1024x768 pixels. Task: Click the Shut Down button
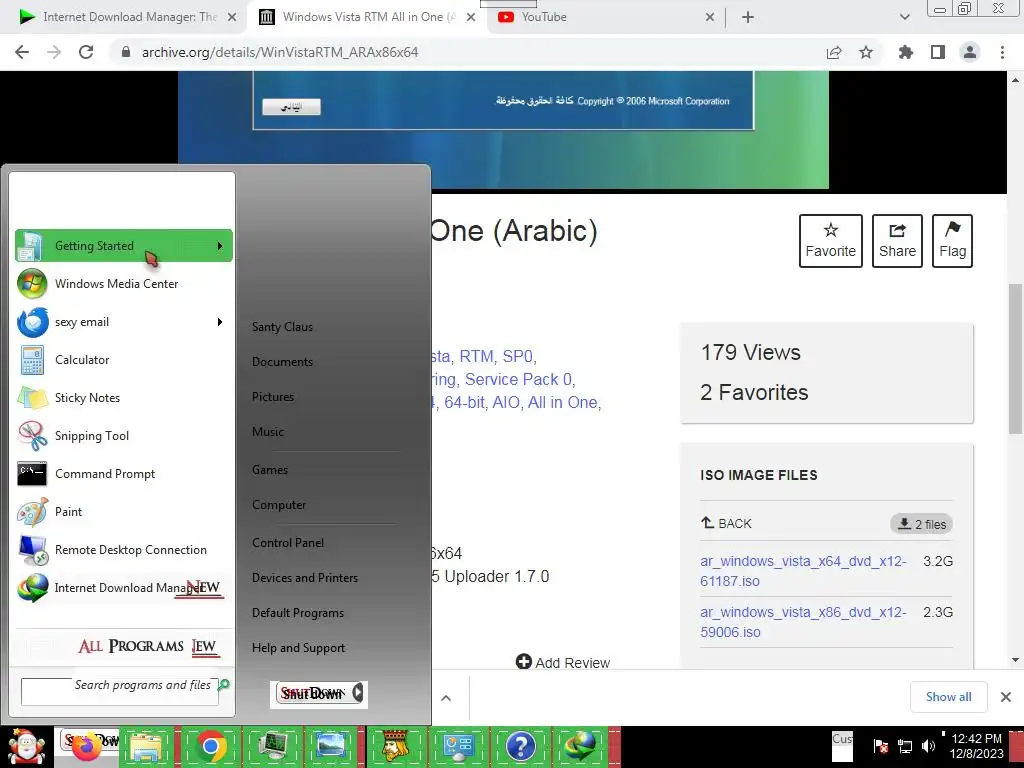pyautogui.click(x=313, y=693)
